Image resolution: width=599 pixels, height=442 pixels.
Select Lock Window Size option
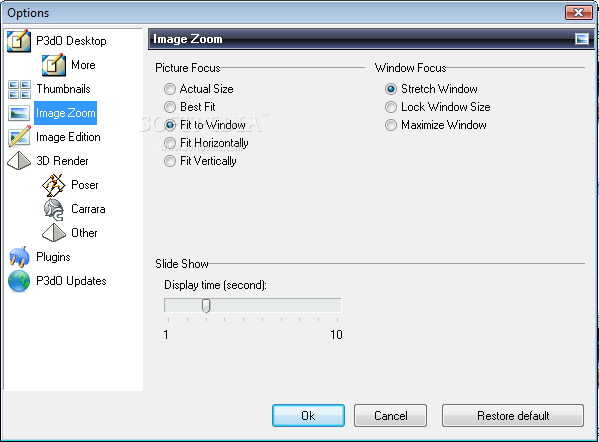tap(391, 107)
